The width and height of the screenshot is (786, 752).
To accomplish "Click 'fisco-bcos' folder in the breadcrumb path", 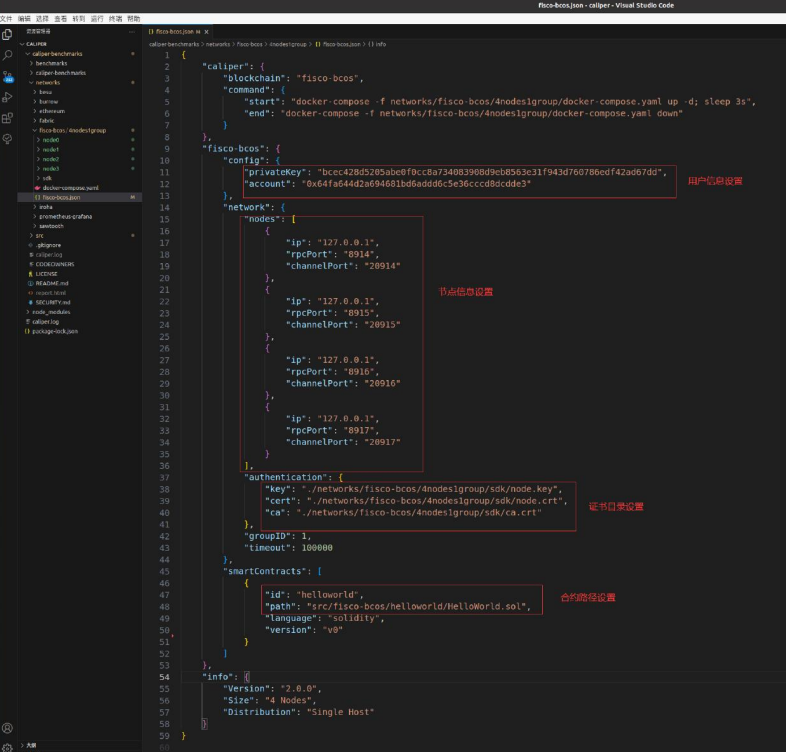I will click(249, 44).
